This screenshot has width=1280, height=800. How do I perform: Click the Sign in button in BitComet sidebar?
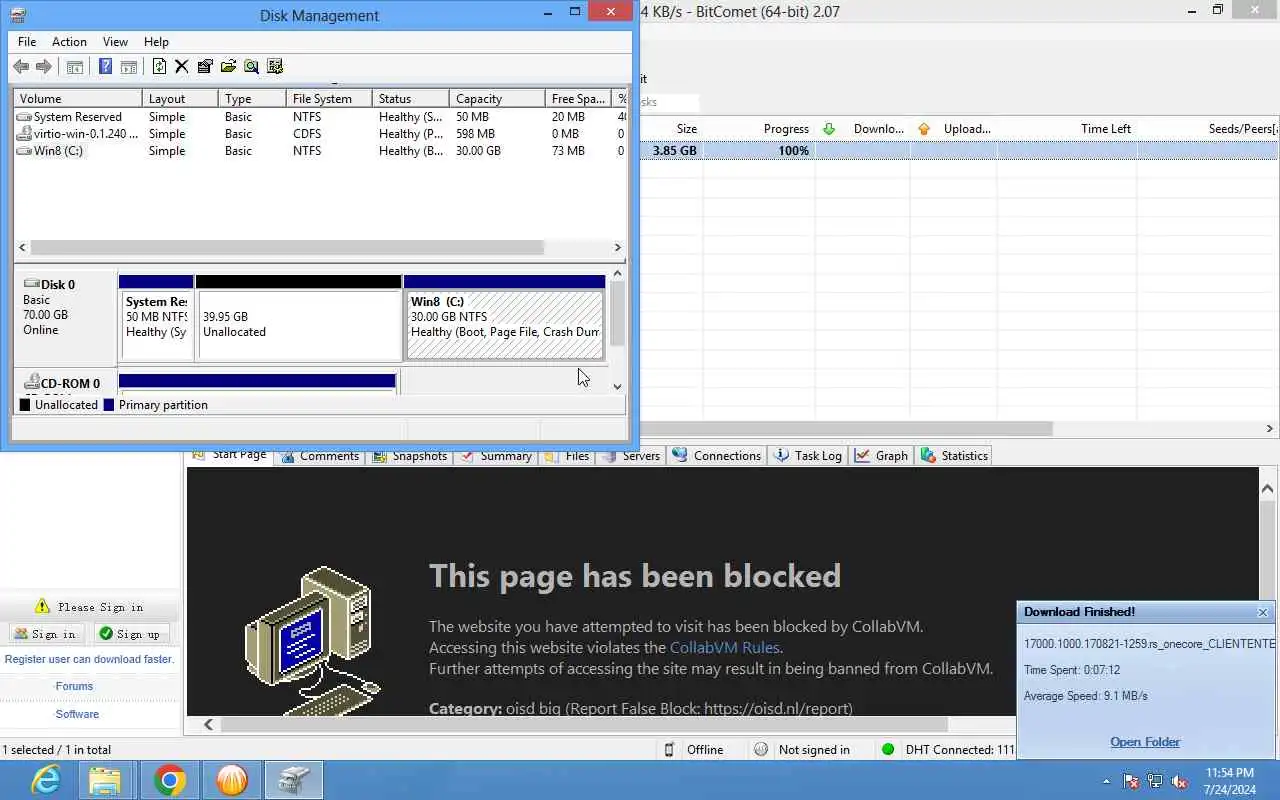[x=45, y=634]
